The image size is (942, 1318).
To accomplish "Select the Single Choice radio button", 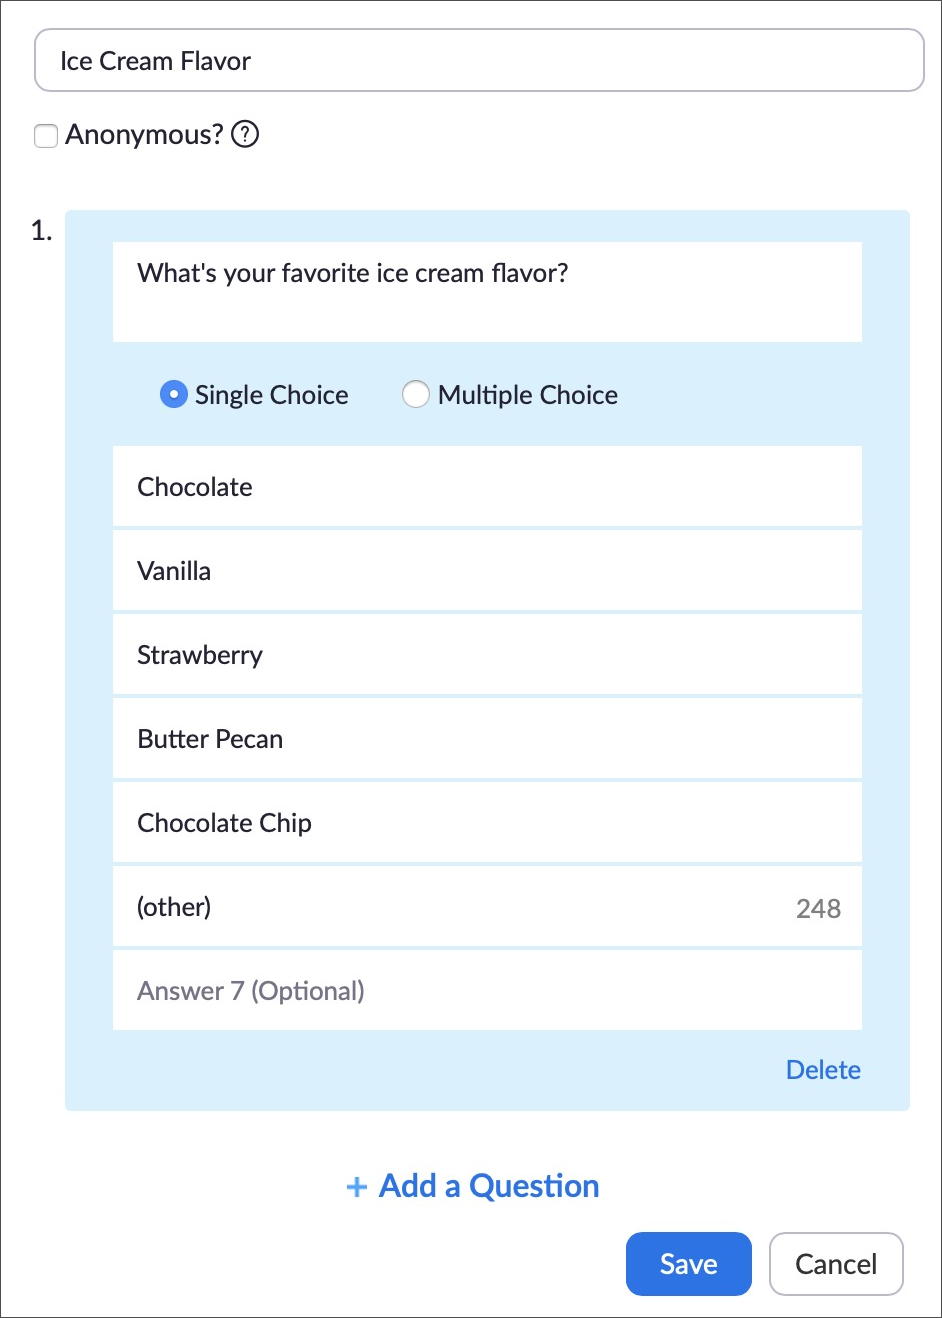I will tap(174, 395).
